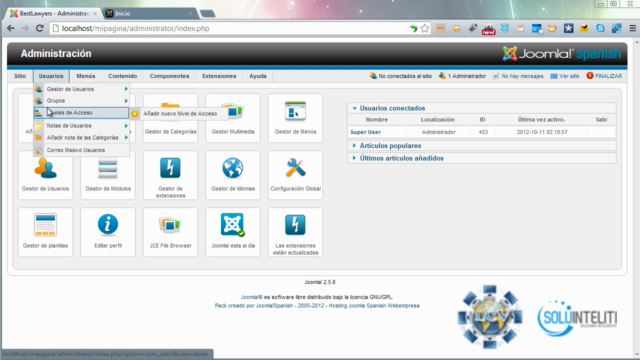The height and width of the screenshot is (360, 640).
Task: Click the browser back arrow
Action: pyautogui.click(x=11, y=28)
